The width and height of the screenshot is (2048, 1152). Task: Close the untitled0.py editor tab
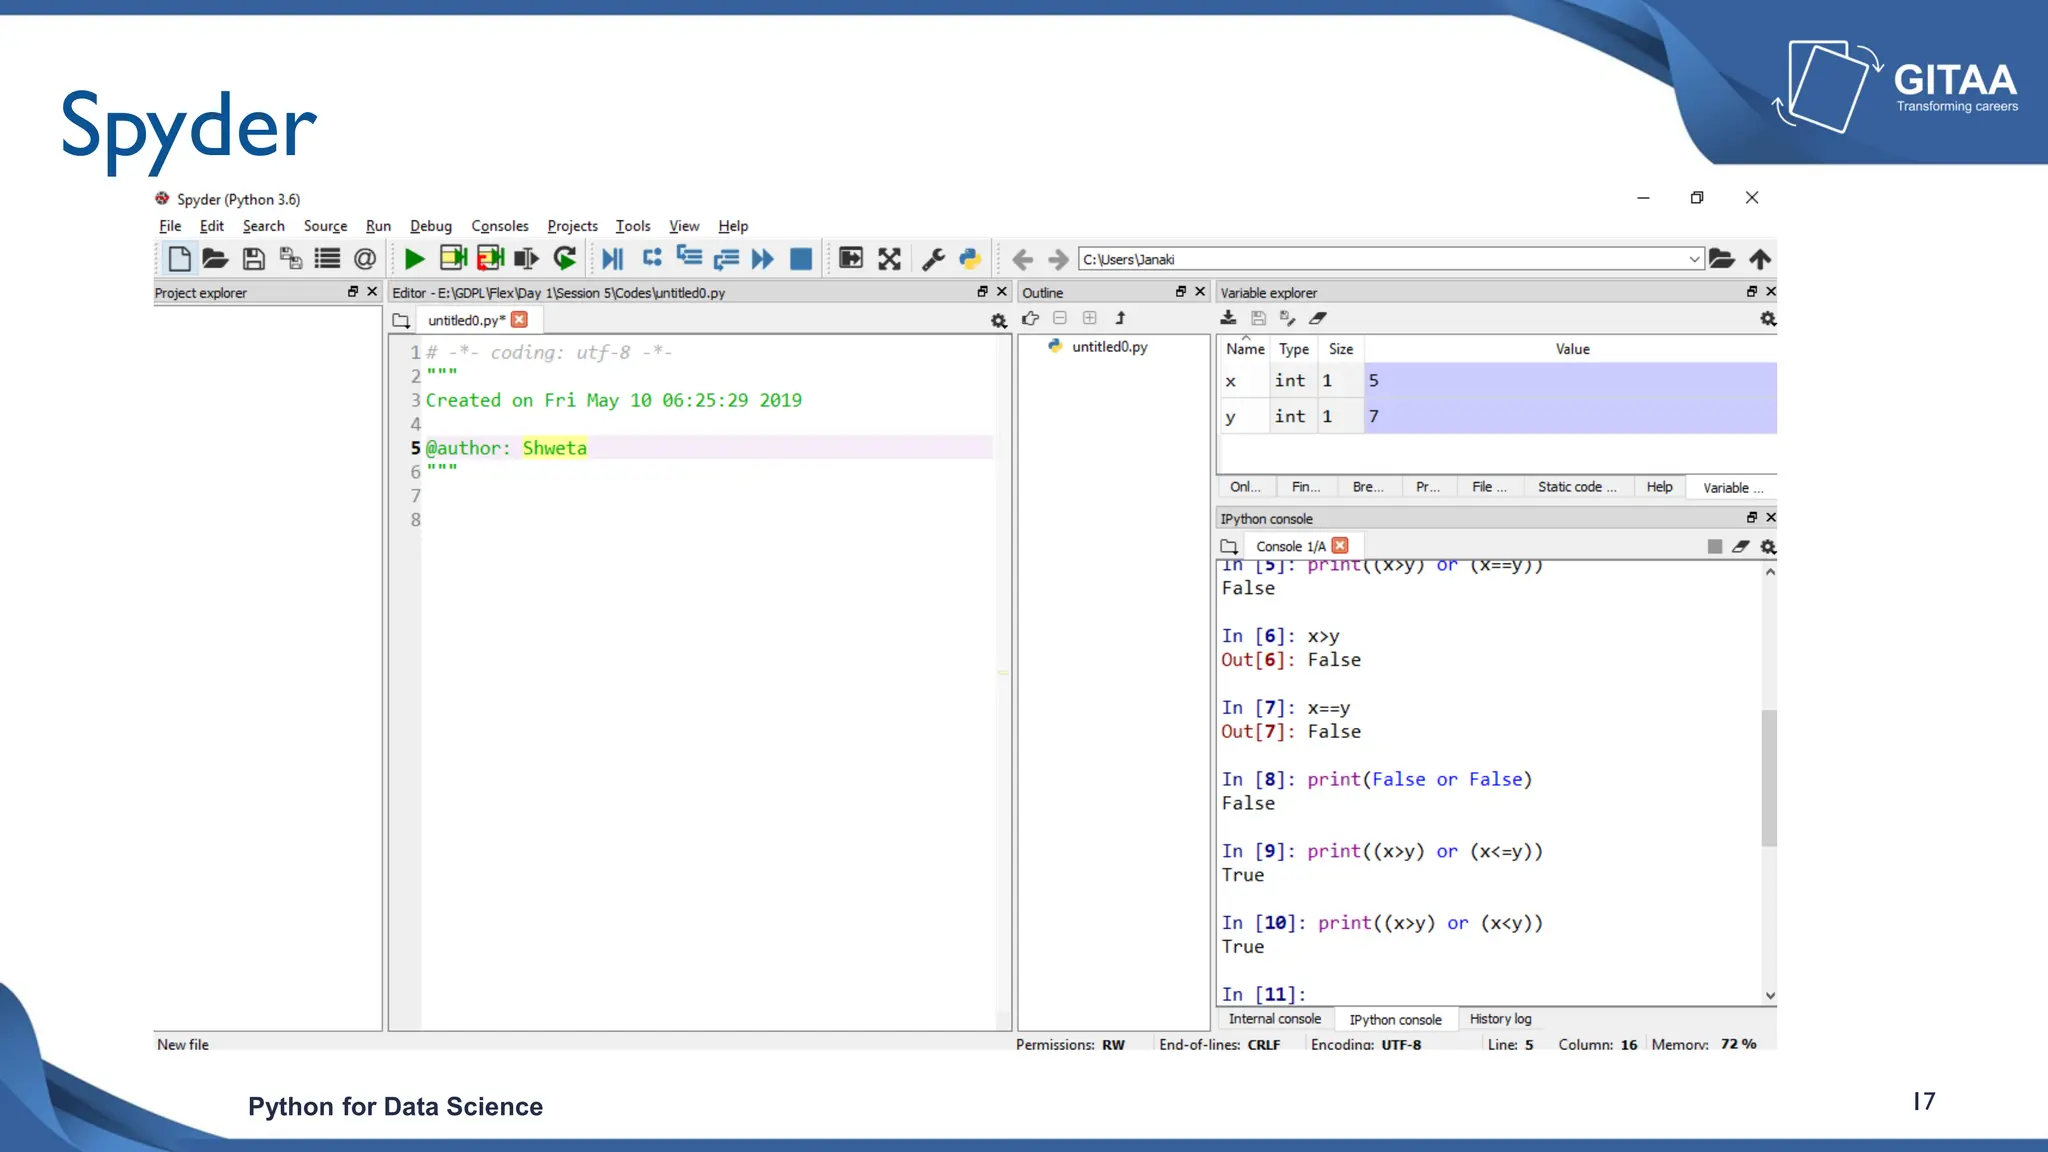click(x=519, y=320)
